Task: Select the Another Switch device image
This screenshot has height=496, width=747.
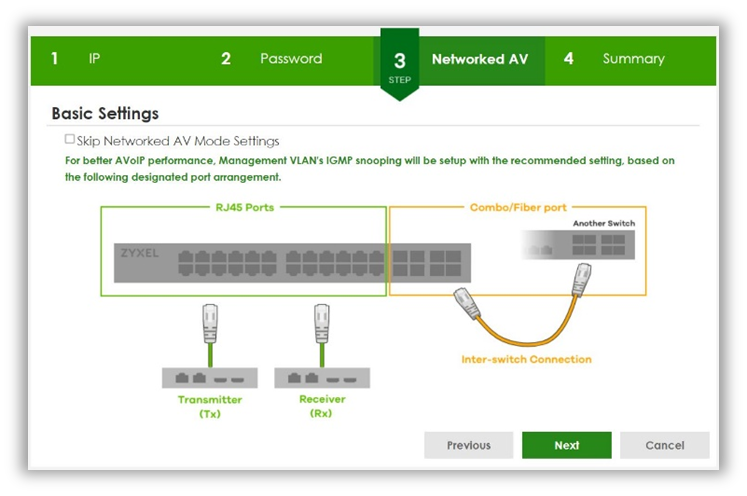Action: (x=577, y=245)
